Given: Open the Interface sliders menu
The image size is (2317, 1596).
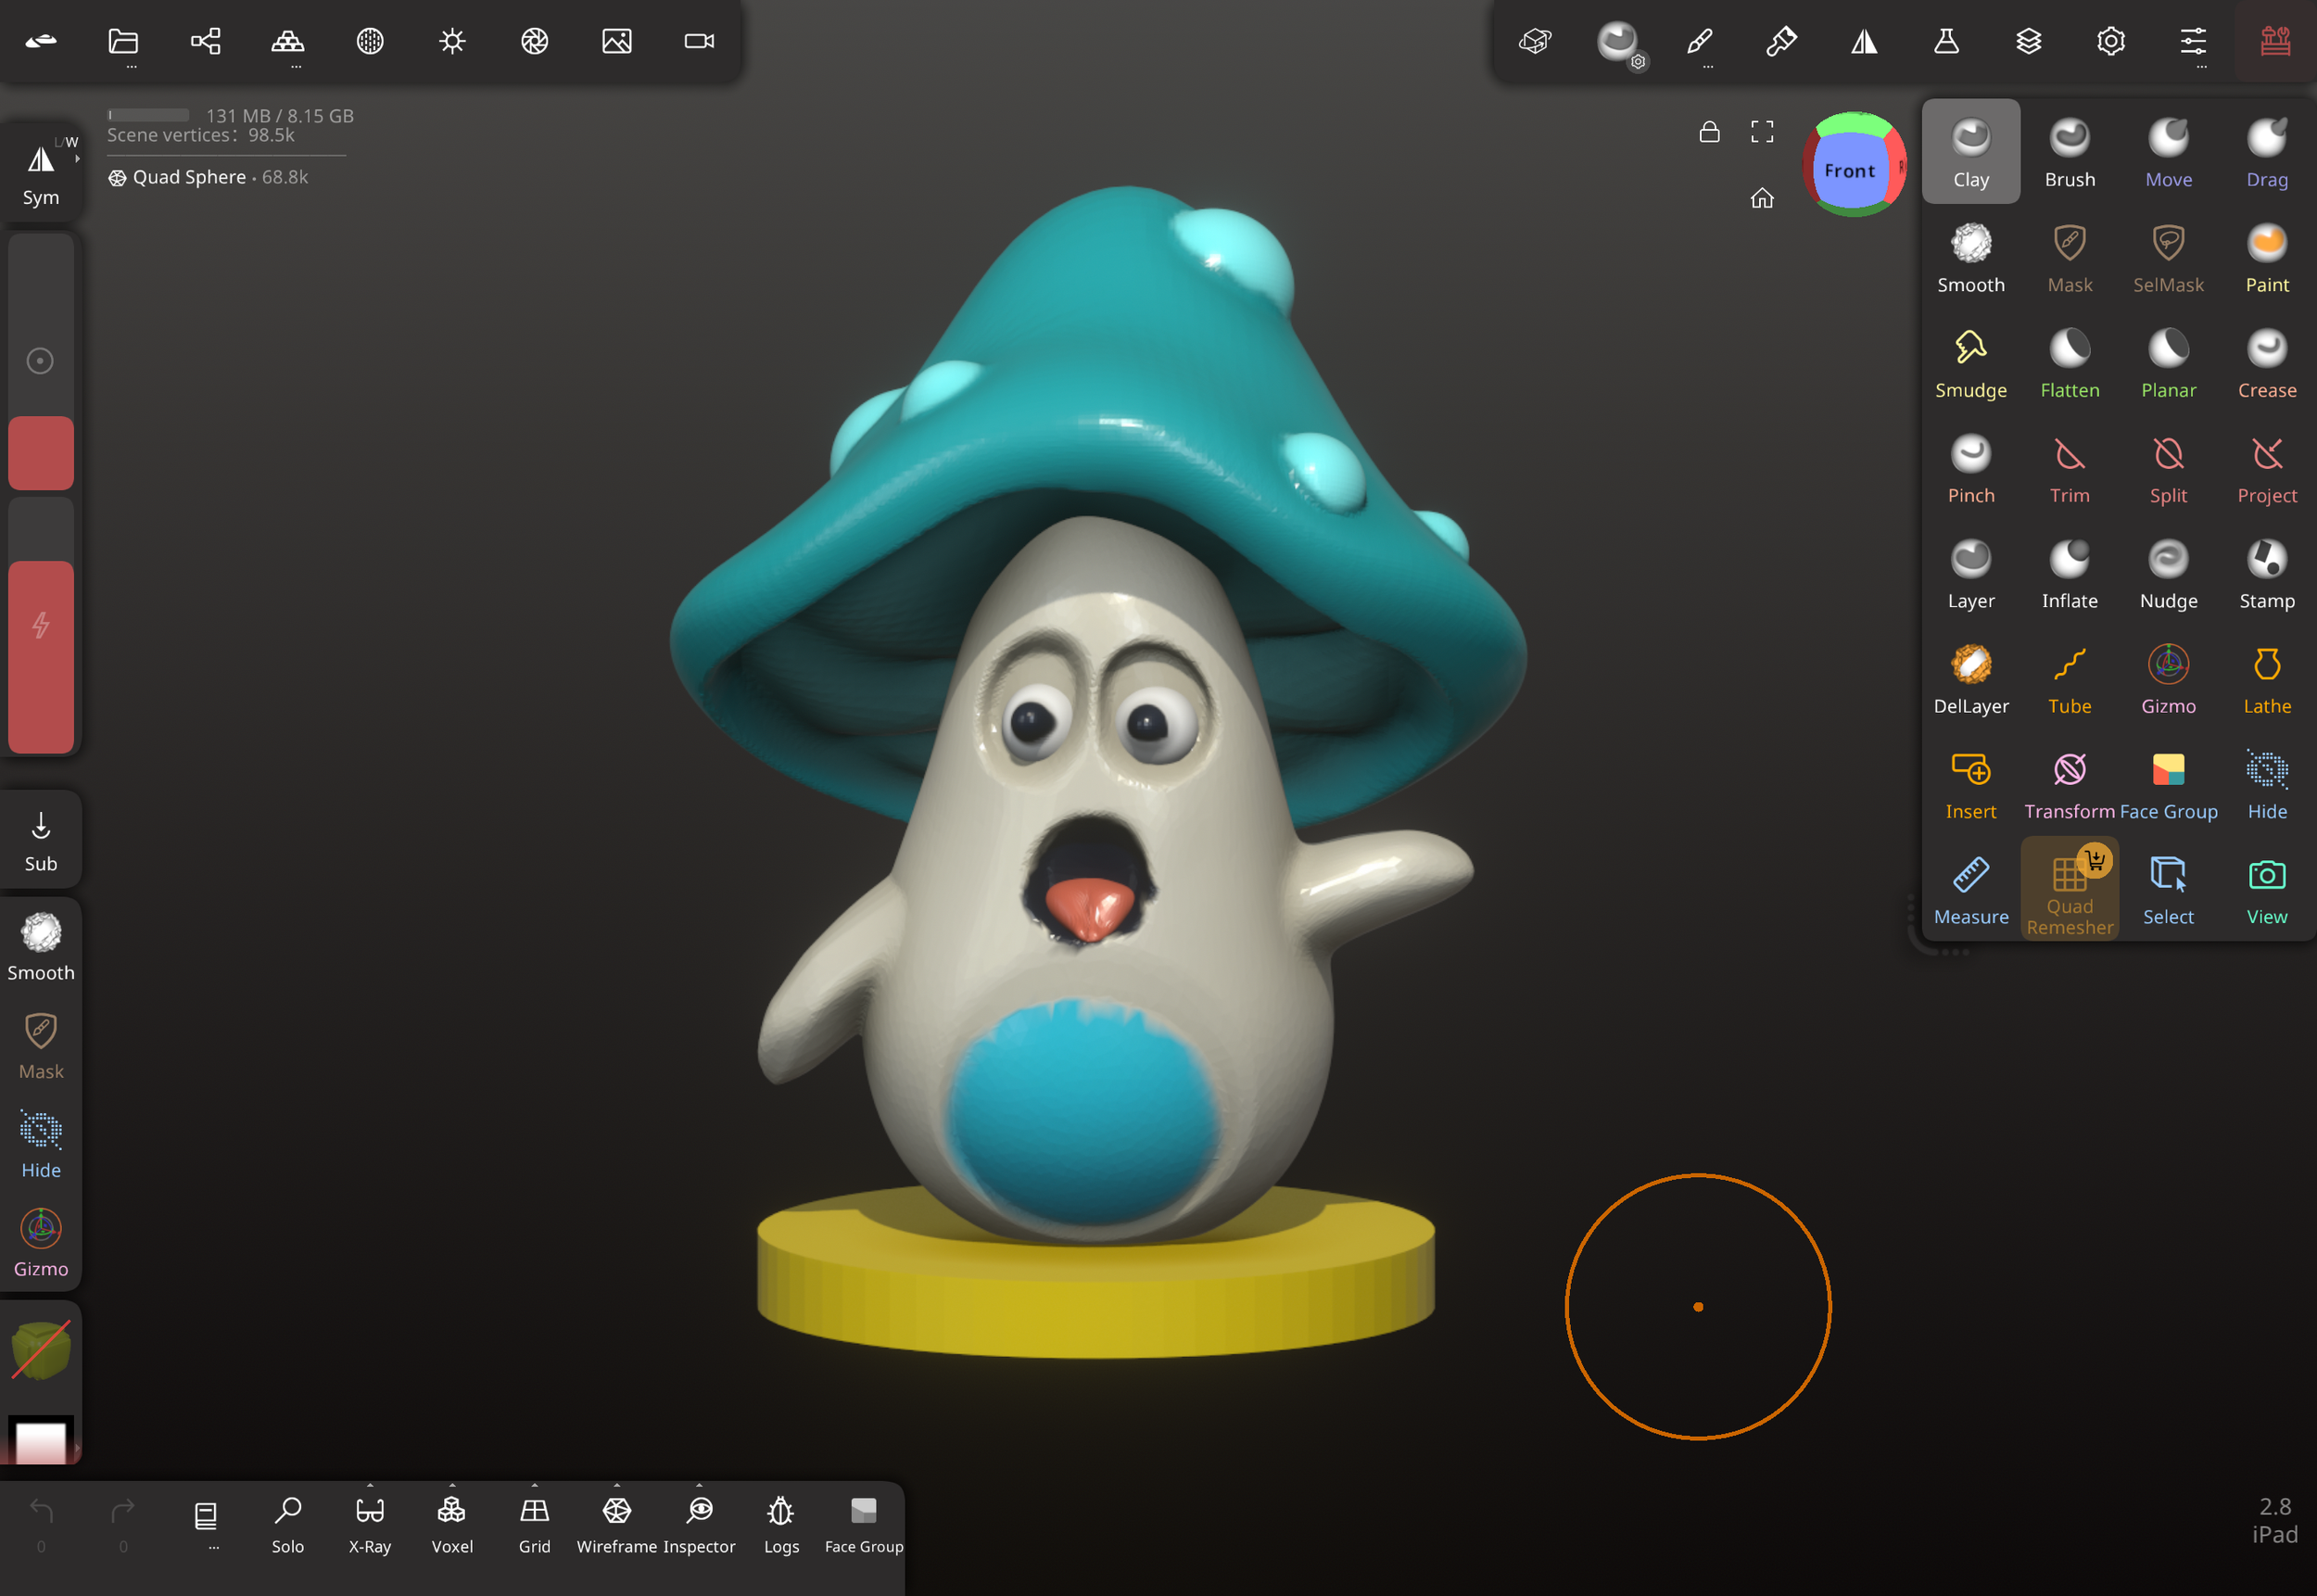Looking at the screenshot, I should [2192, 42].
